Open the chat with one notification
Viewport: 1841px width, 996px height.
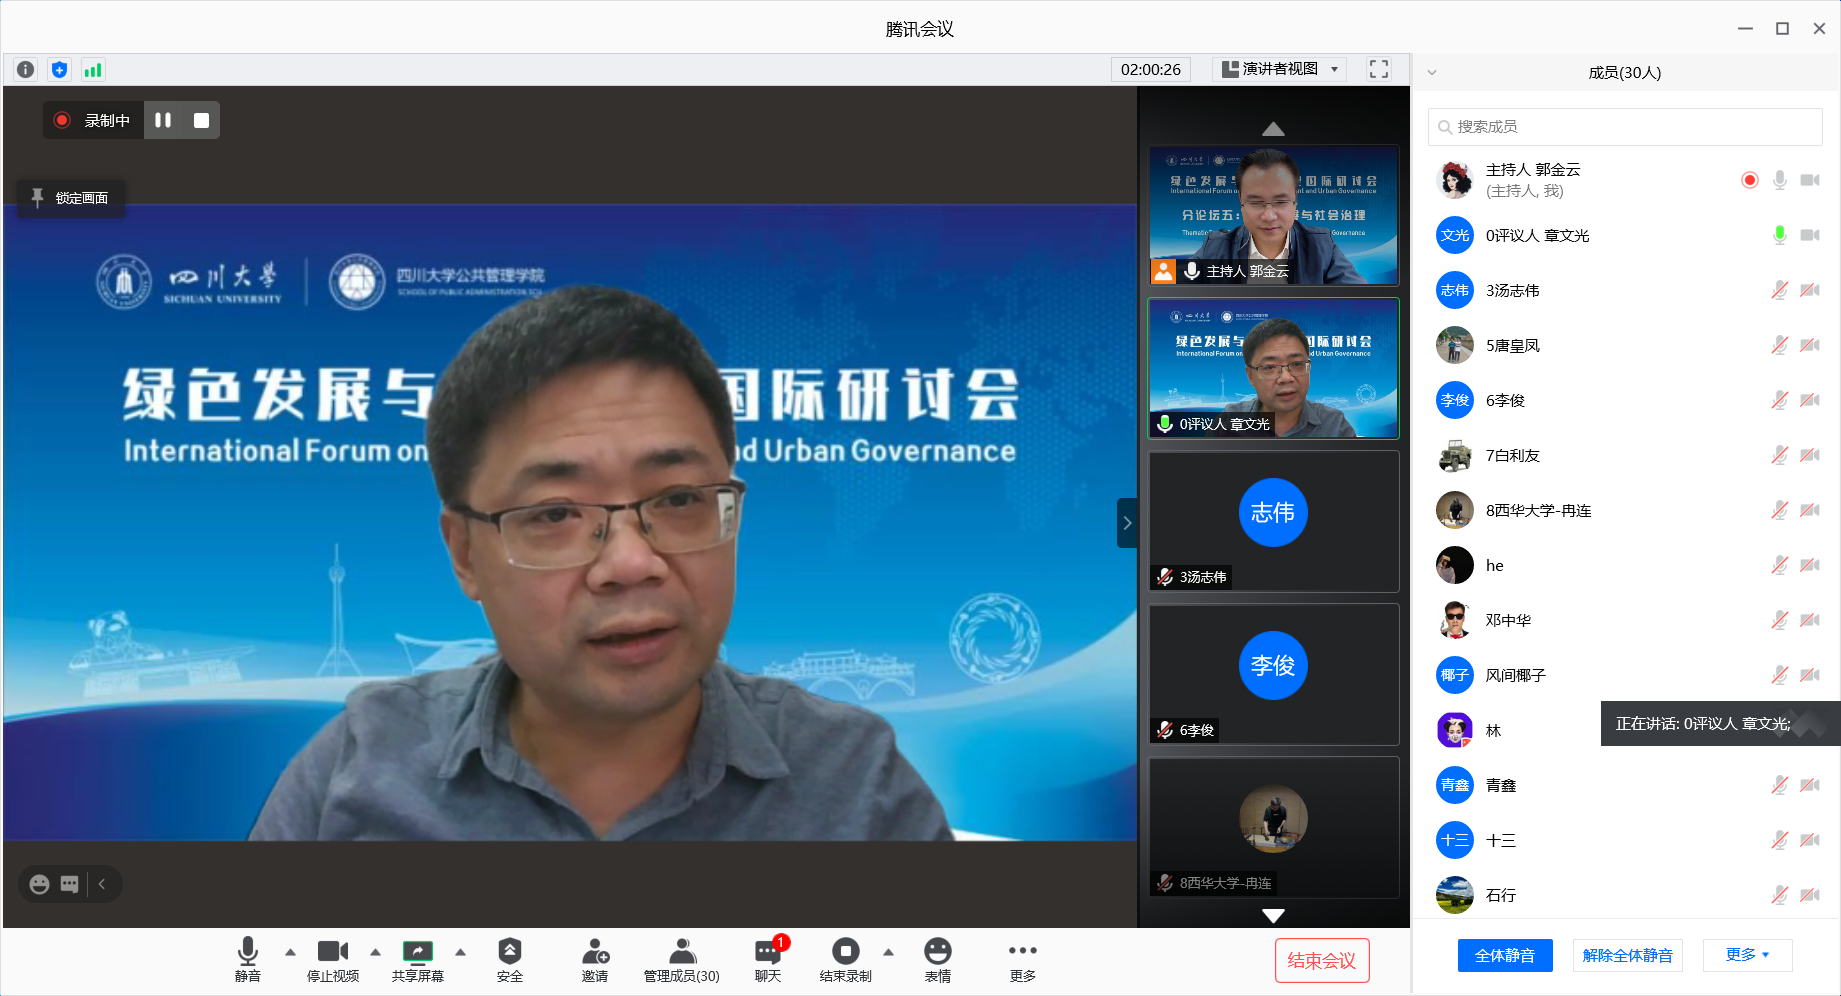767,959
